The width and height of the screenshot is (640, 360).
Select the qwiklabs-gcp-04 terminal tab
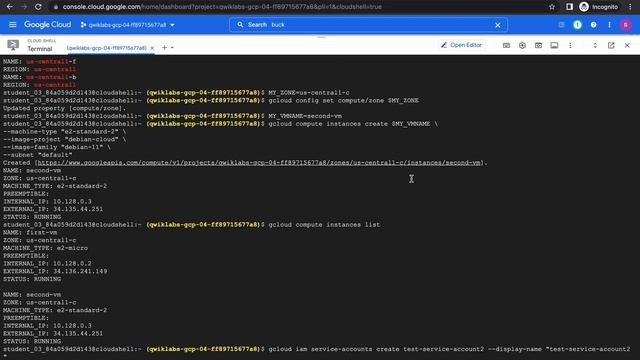[x=107, y=48]
